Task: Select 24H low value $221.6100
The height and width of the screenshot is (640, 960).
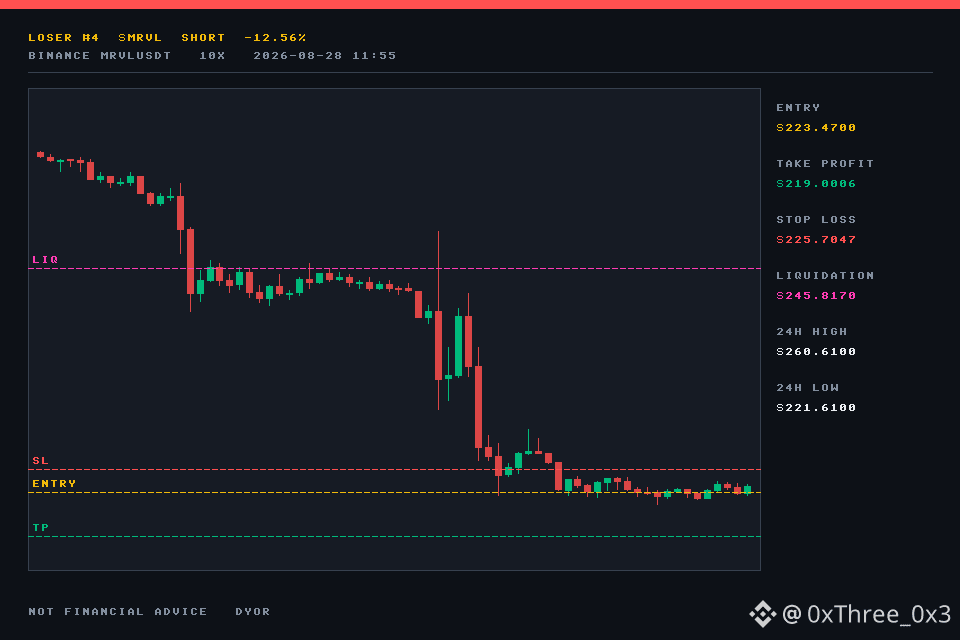Action: click(816, 408)
